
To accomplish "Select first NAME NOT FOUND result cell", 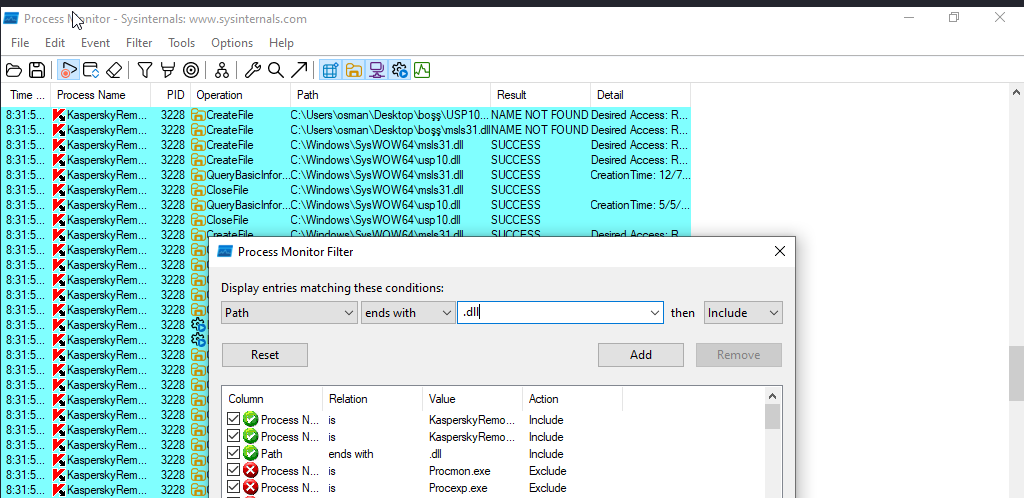I will tap(540, 115).
